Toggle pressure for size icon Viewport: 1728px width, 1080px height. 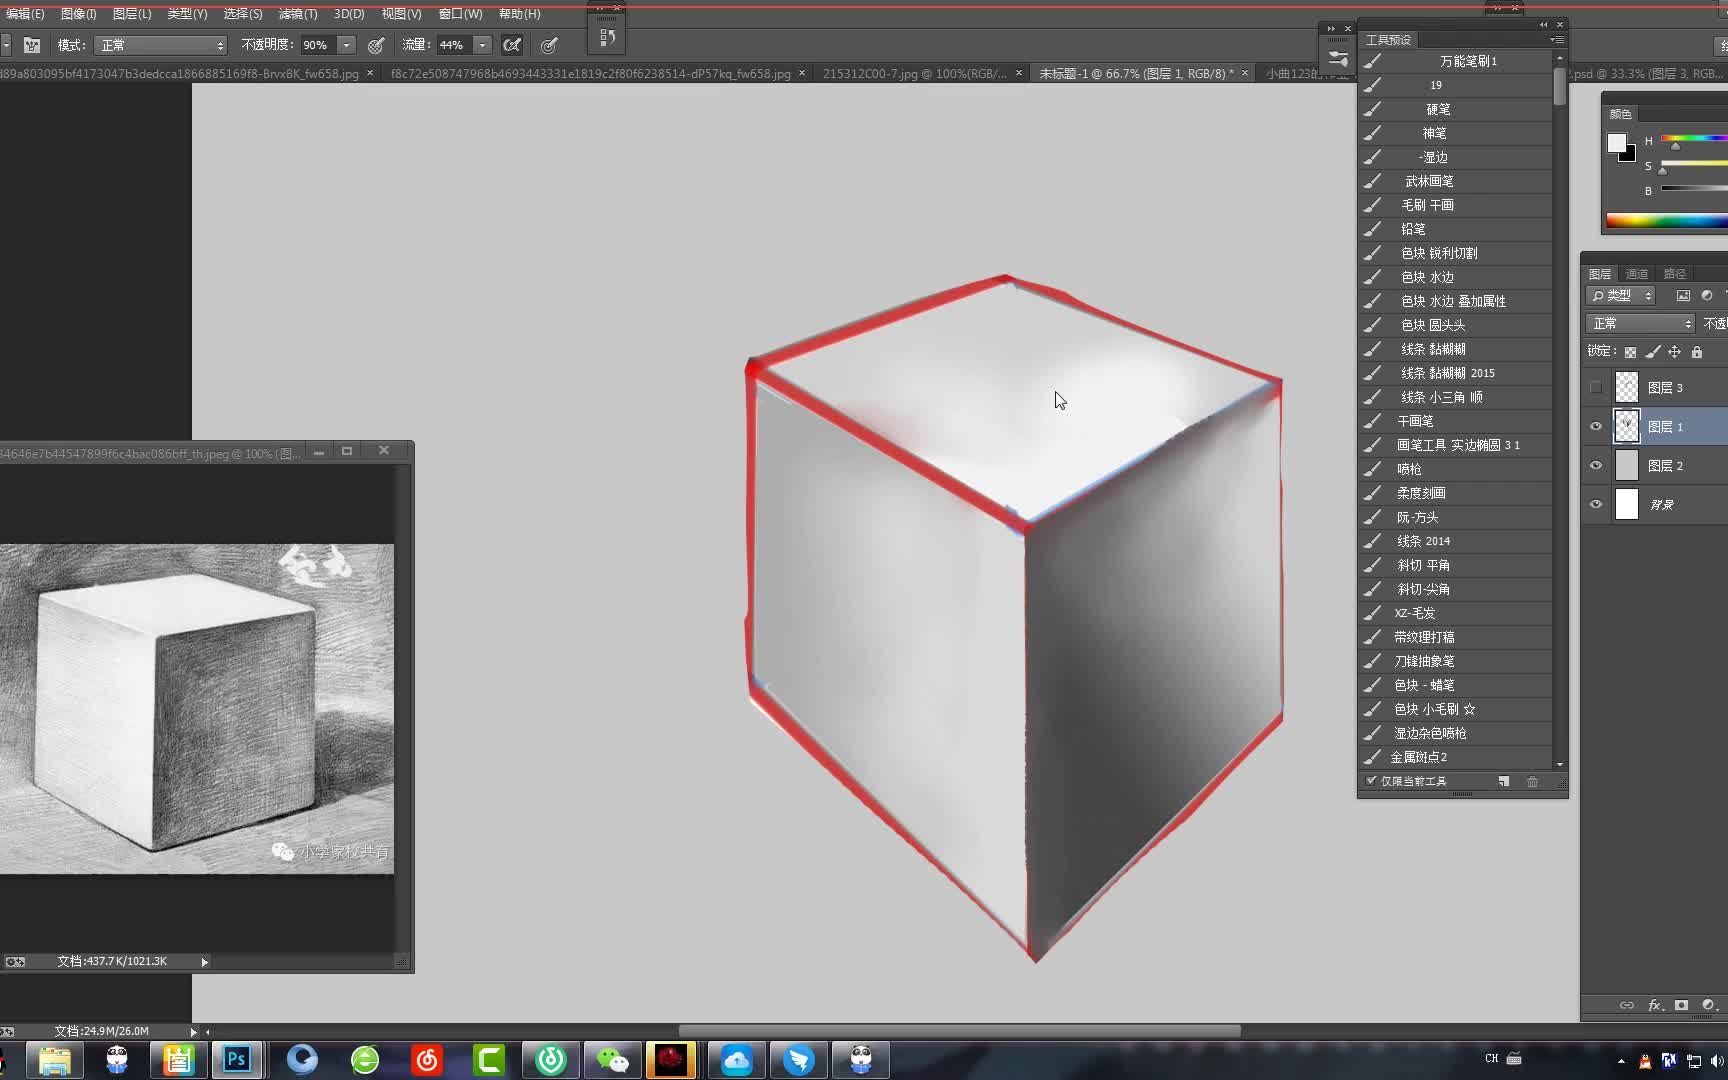[x=549, y=45]
